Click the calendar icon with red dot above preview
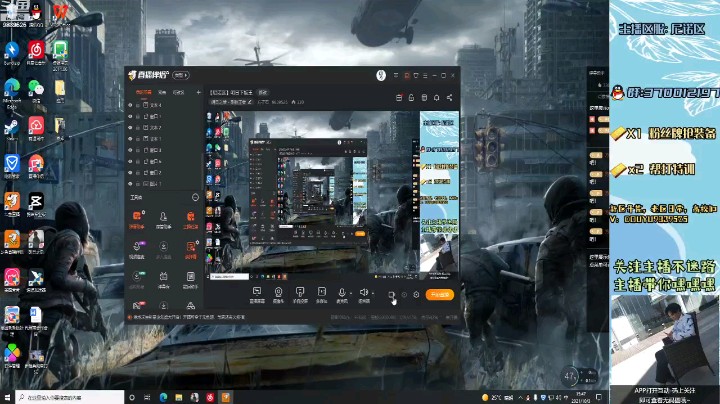720x404 pixels. [x=399, y=97]
